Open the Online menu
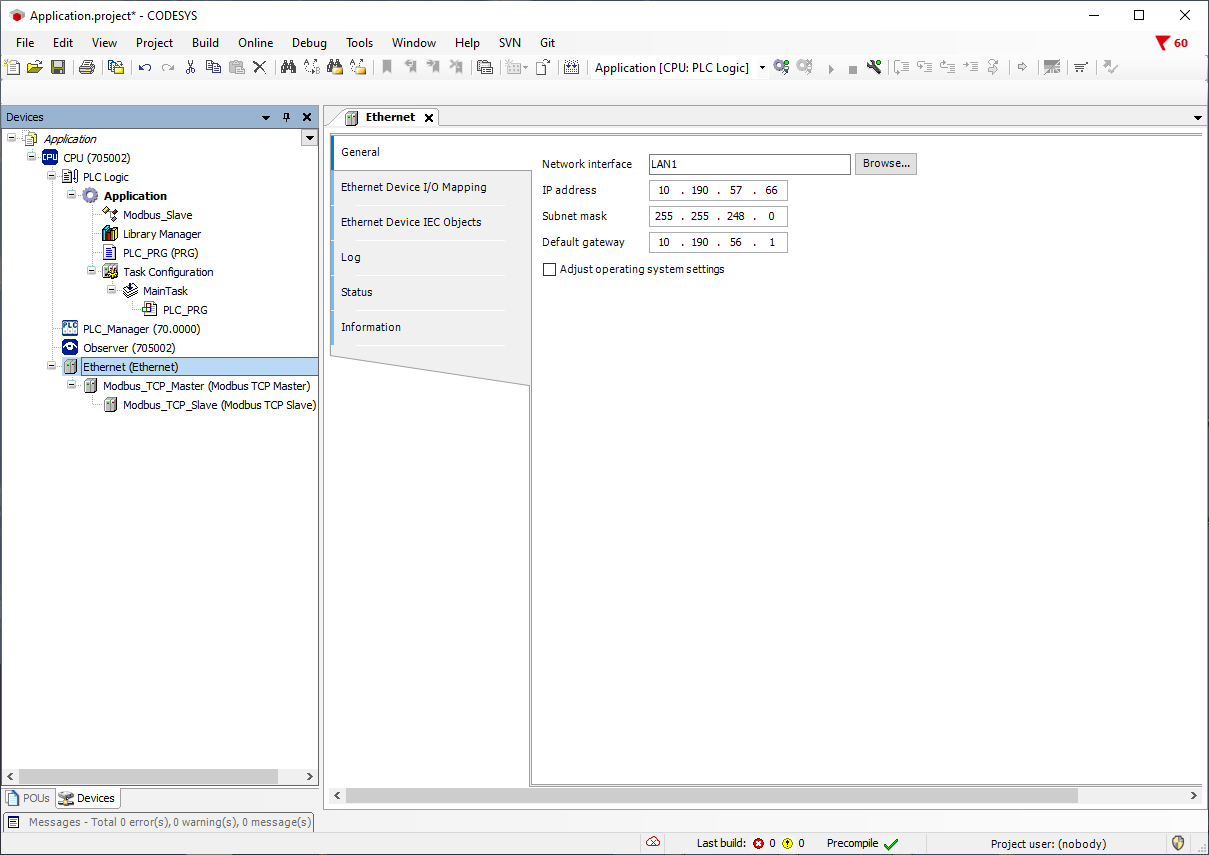 point(255,43)
